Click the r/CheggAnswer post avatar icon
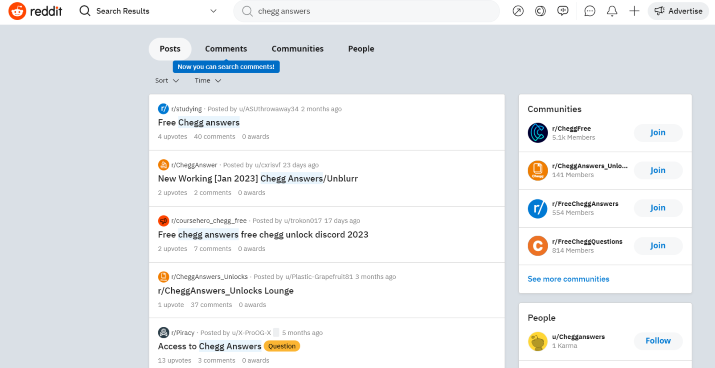Screen dimensions: 715x368 [x=163, y=165]
